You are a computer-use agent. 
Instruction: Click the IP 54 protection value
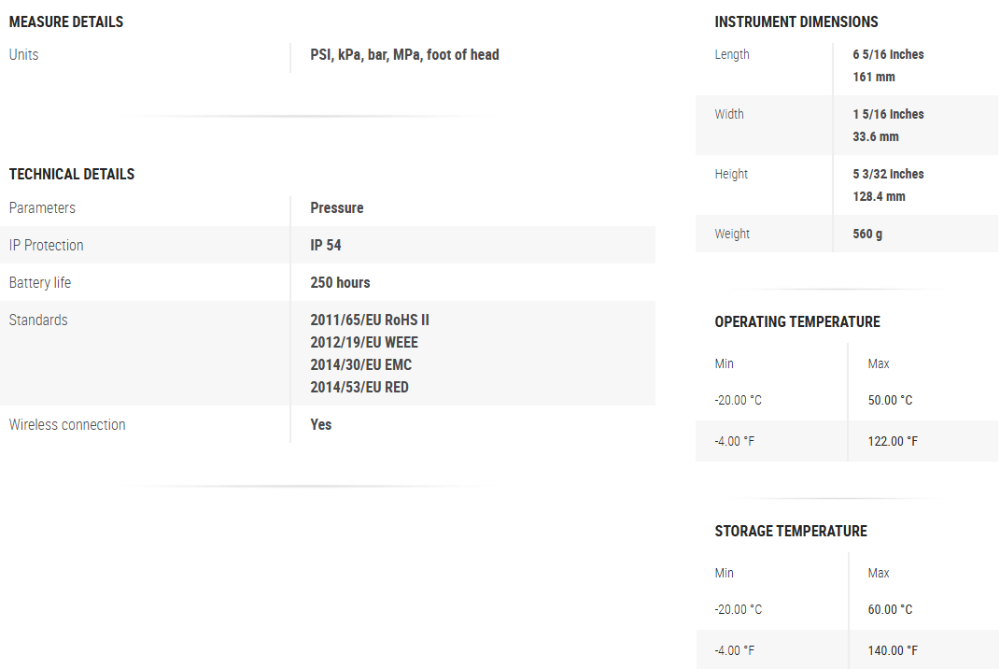[x=326, y=245]
